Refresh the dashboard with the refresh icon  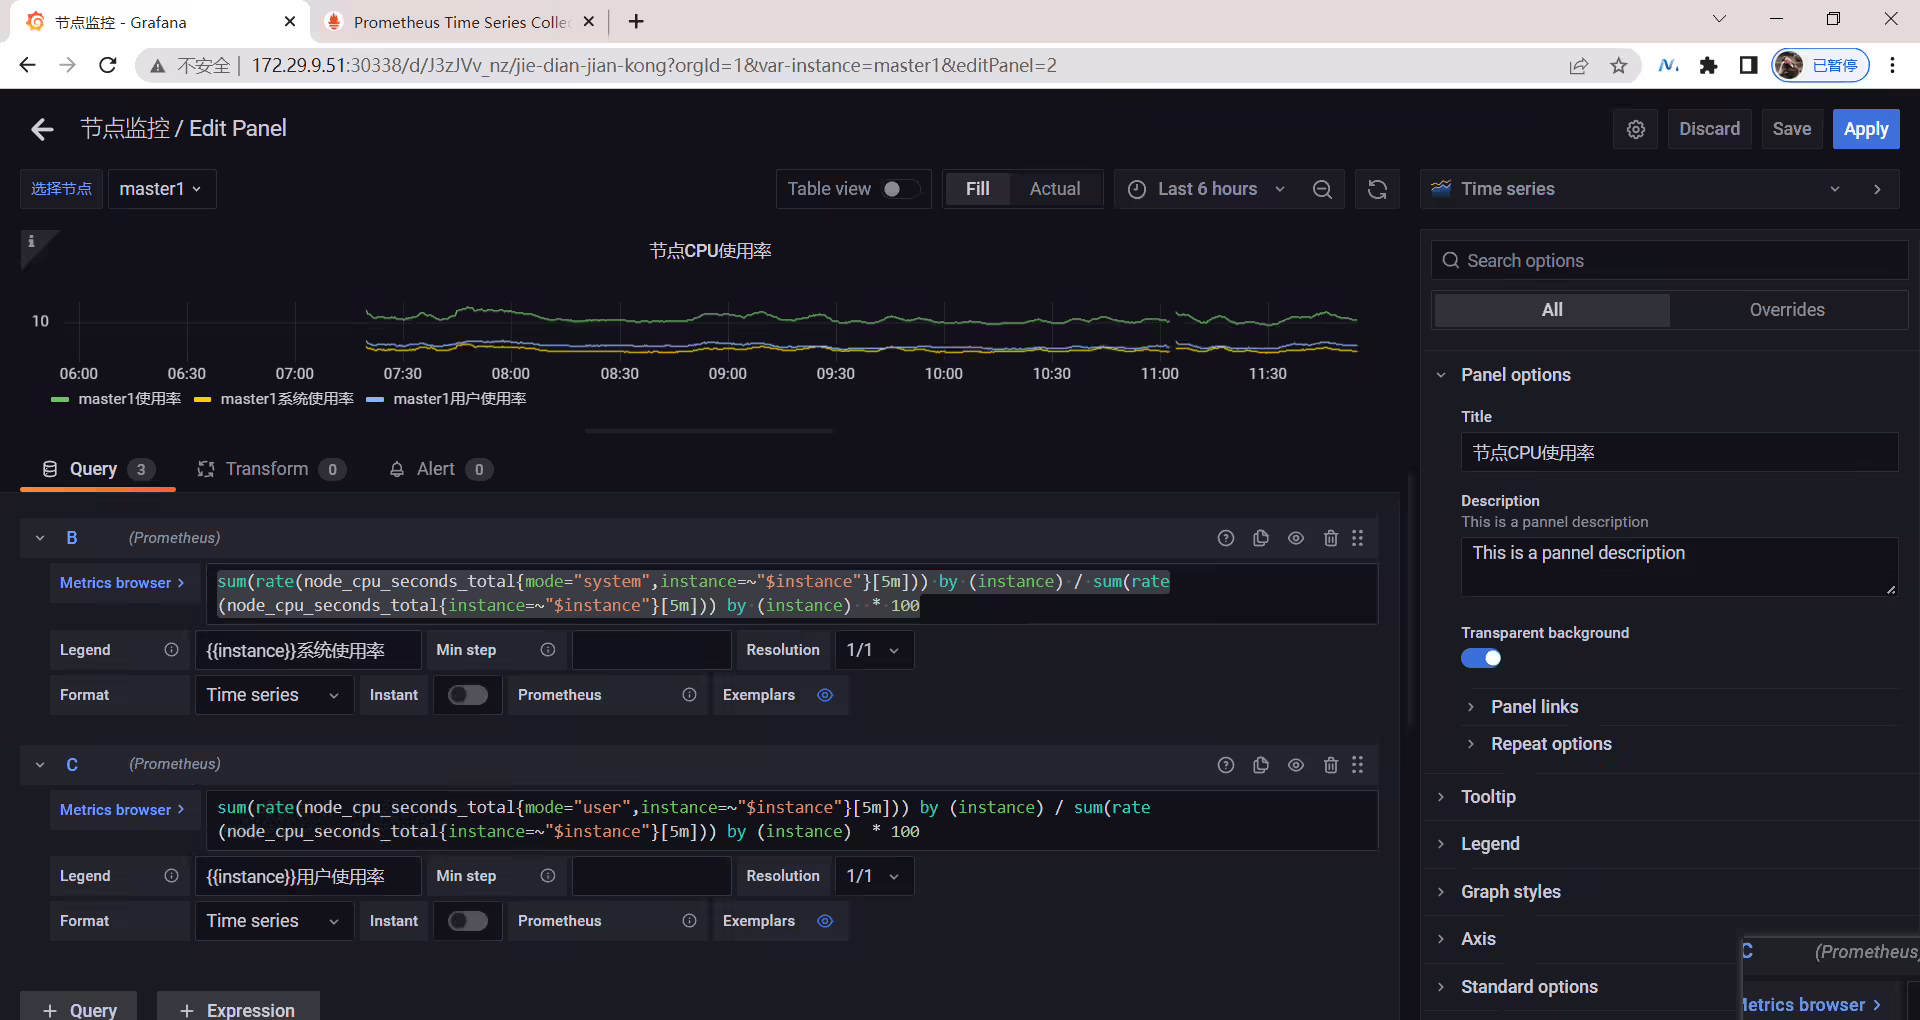click(1377, 189)
